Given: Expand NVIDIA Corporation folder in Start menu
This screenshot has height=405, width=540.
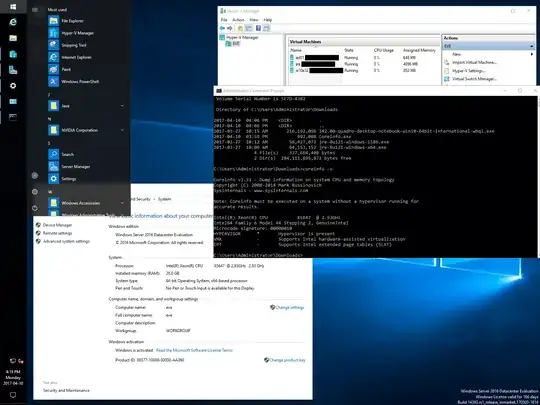Looking at the screenshot, I should [122, 130].
